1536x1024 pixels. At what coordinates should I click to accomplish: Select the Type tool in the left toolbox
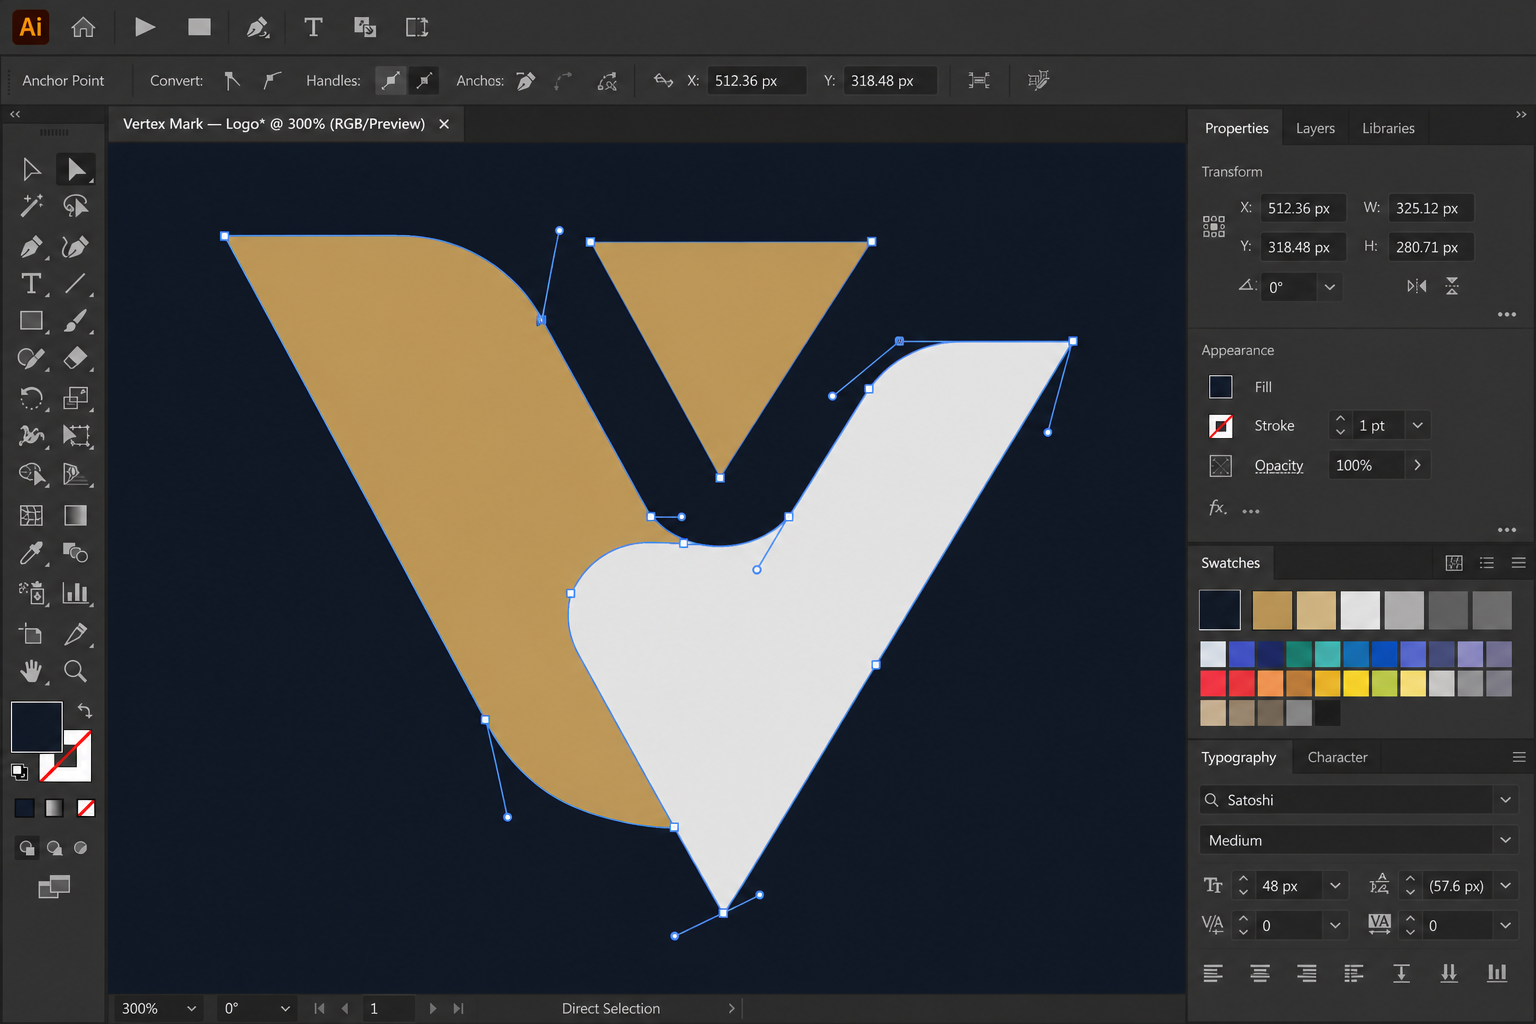pos(31,284)
